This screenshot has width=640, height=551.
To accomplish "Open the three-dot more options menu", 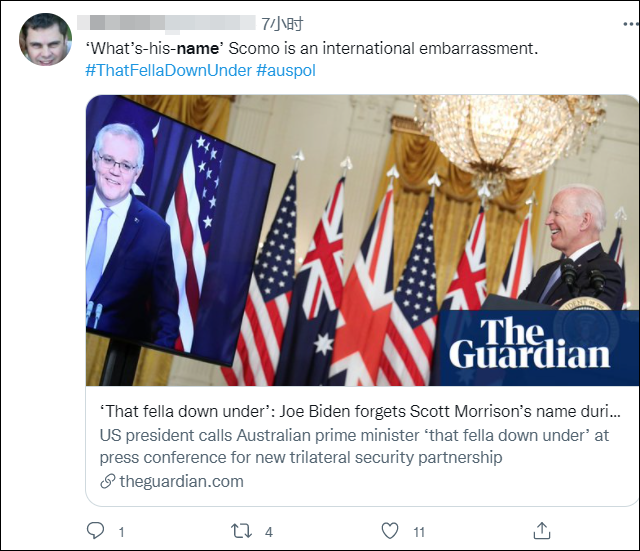I will [x=631, y=24].
